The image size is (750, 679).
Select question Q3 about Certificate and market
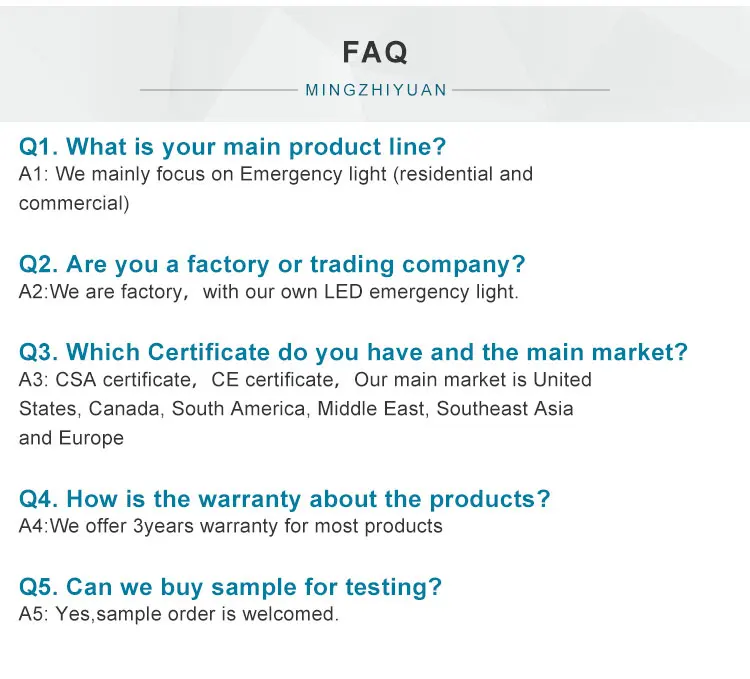pos(353,352)
